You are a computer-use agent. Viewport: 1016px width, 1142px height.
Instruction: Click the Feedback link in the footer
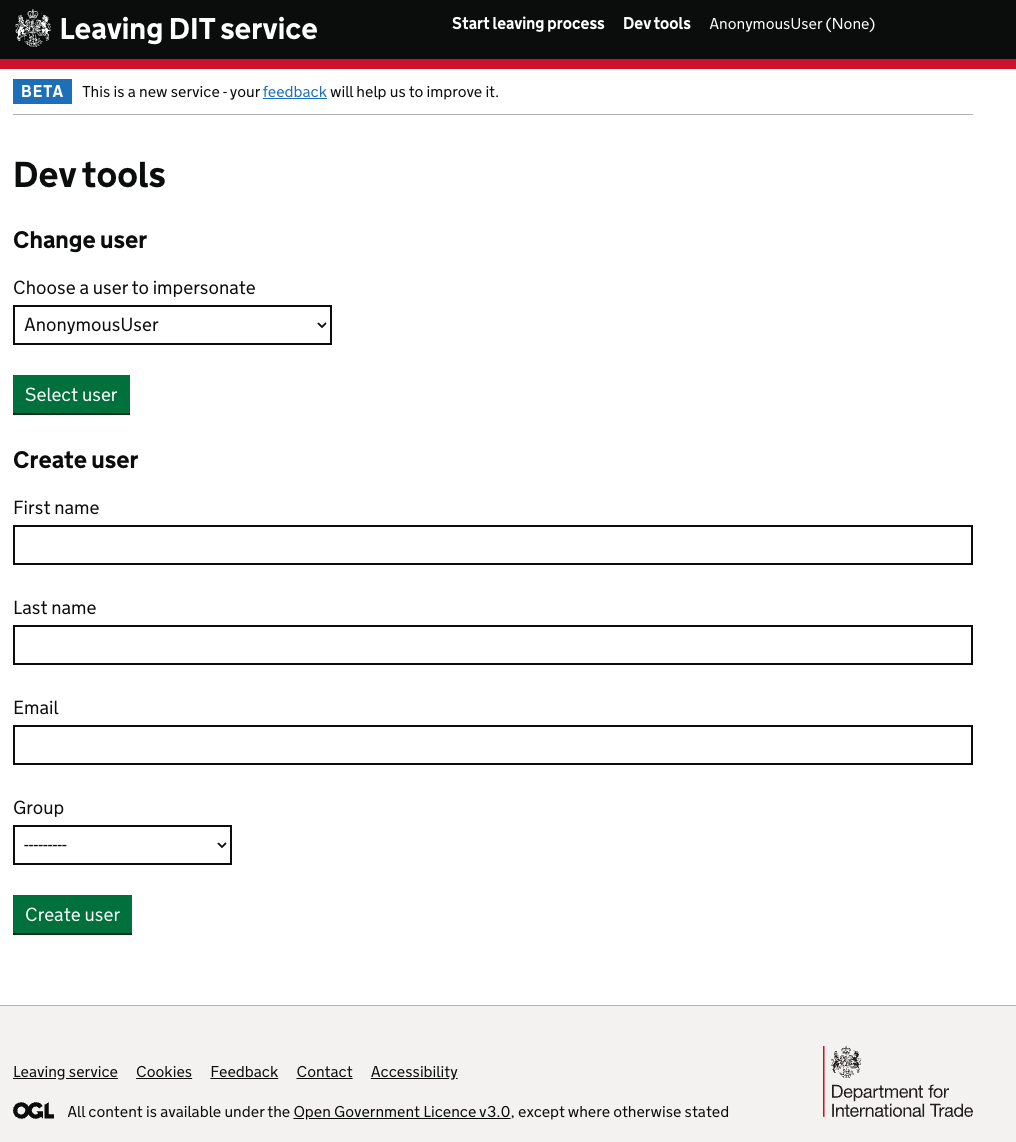(x=243, y=1071)
